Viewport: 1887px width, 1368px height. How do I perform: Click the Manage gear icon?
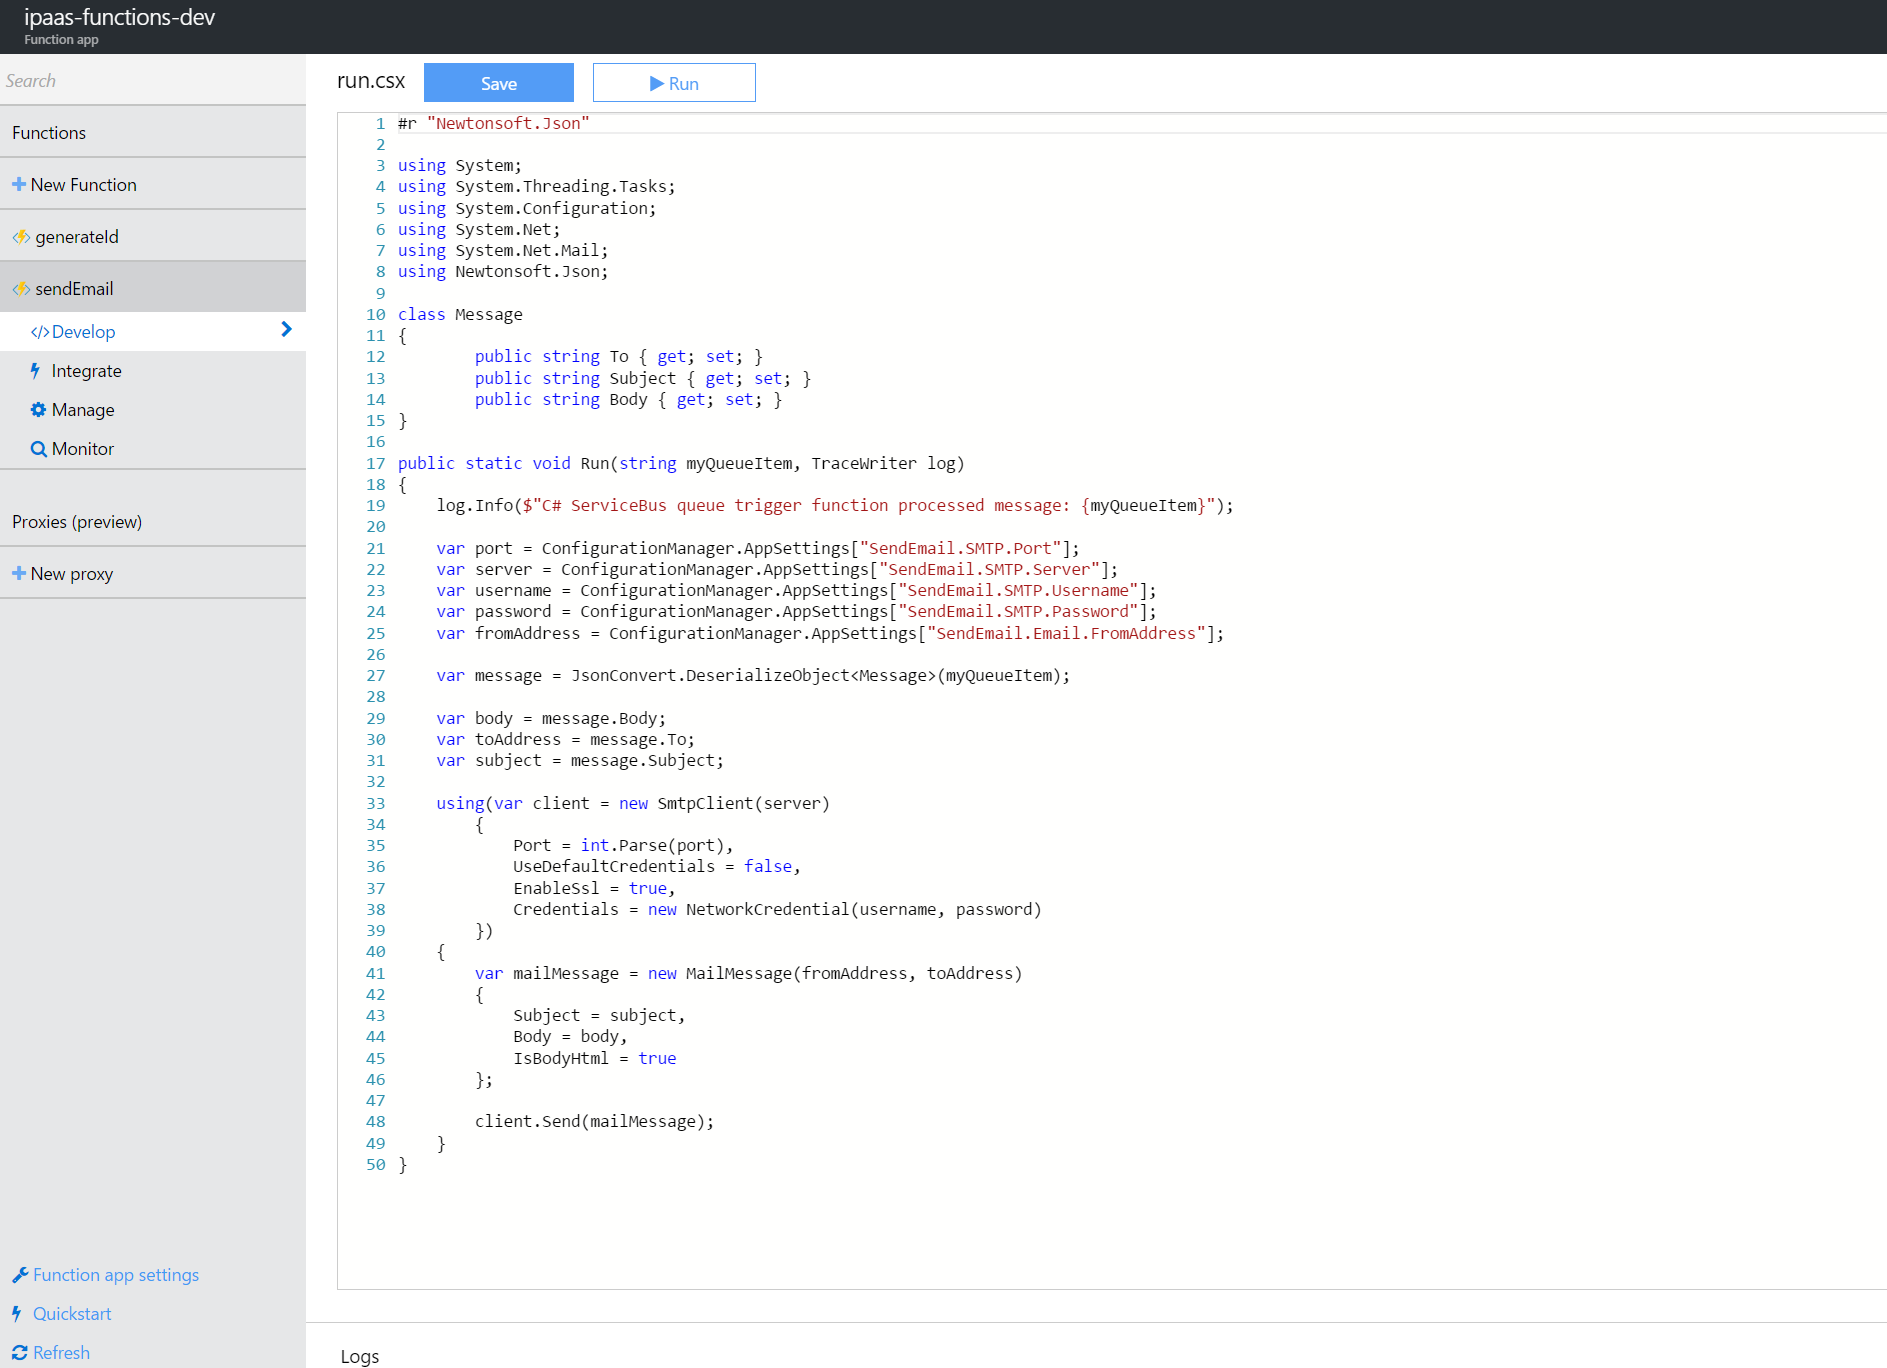click(38, 410)
